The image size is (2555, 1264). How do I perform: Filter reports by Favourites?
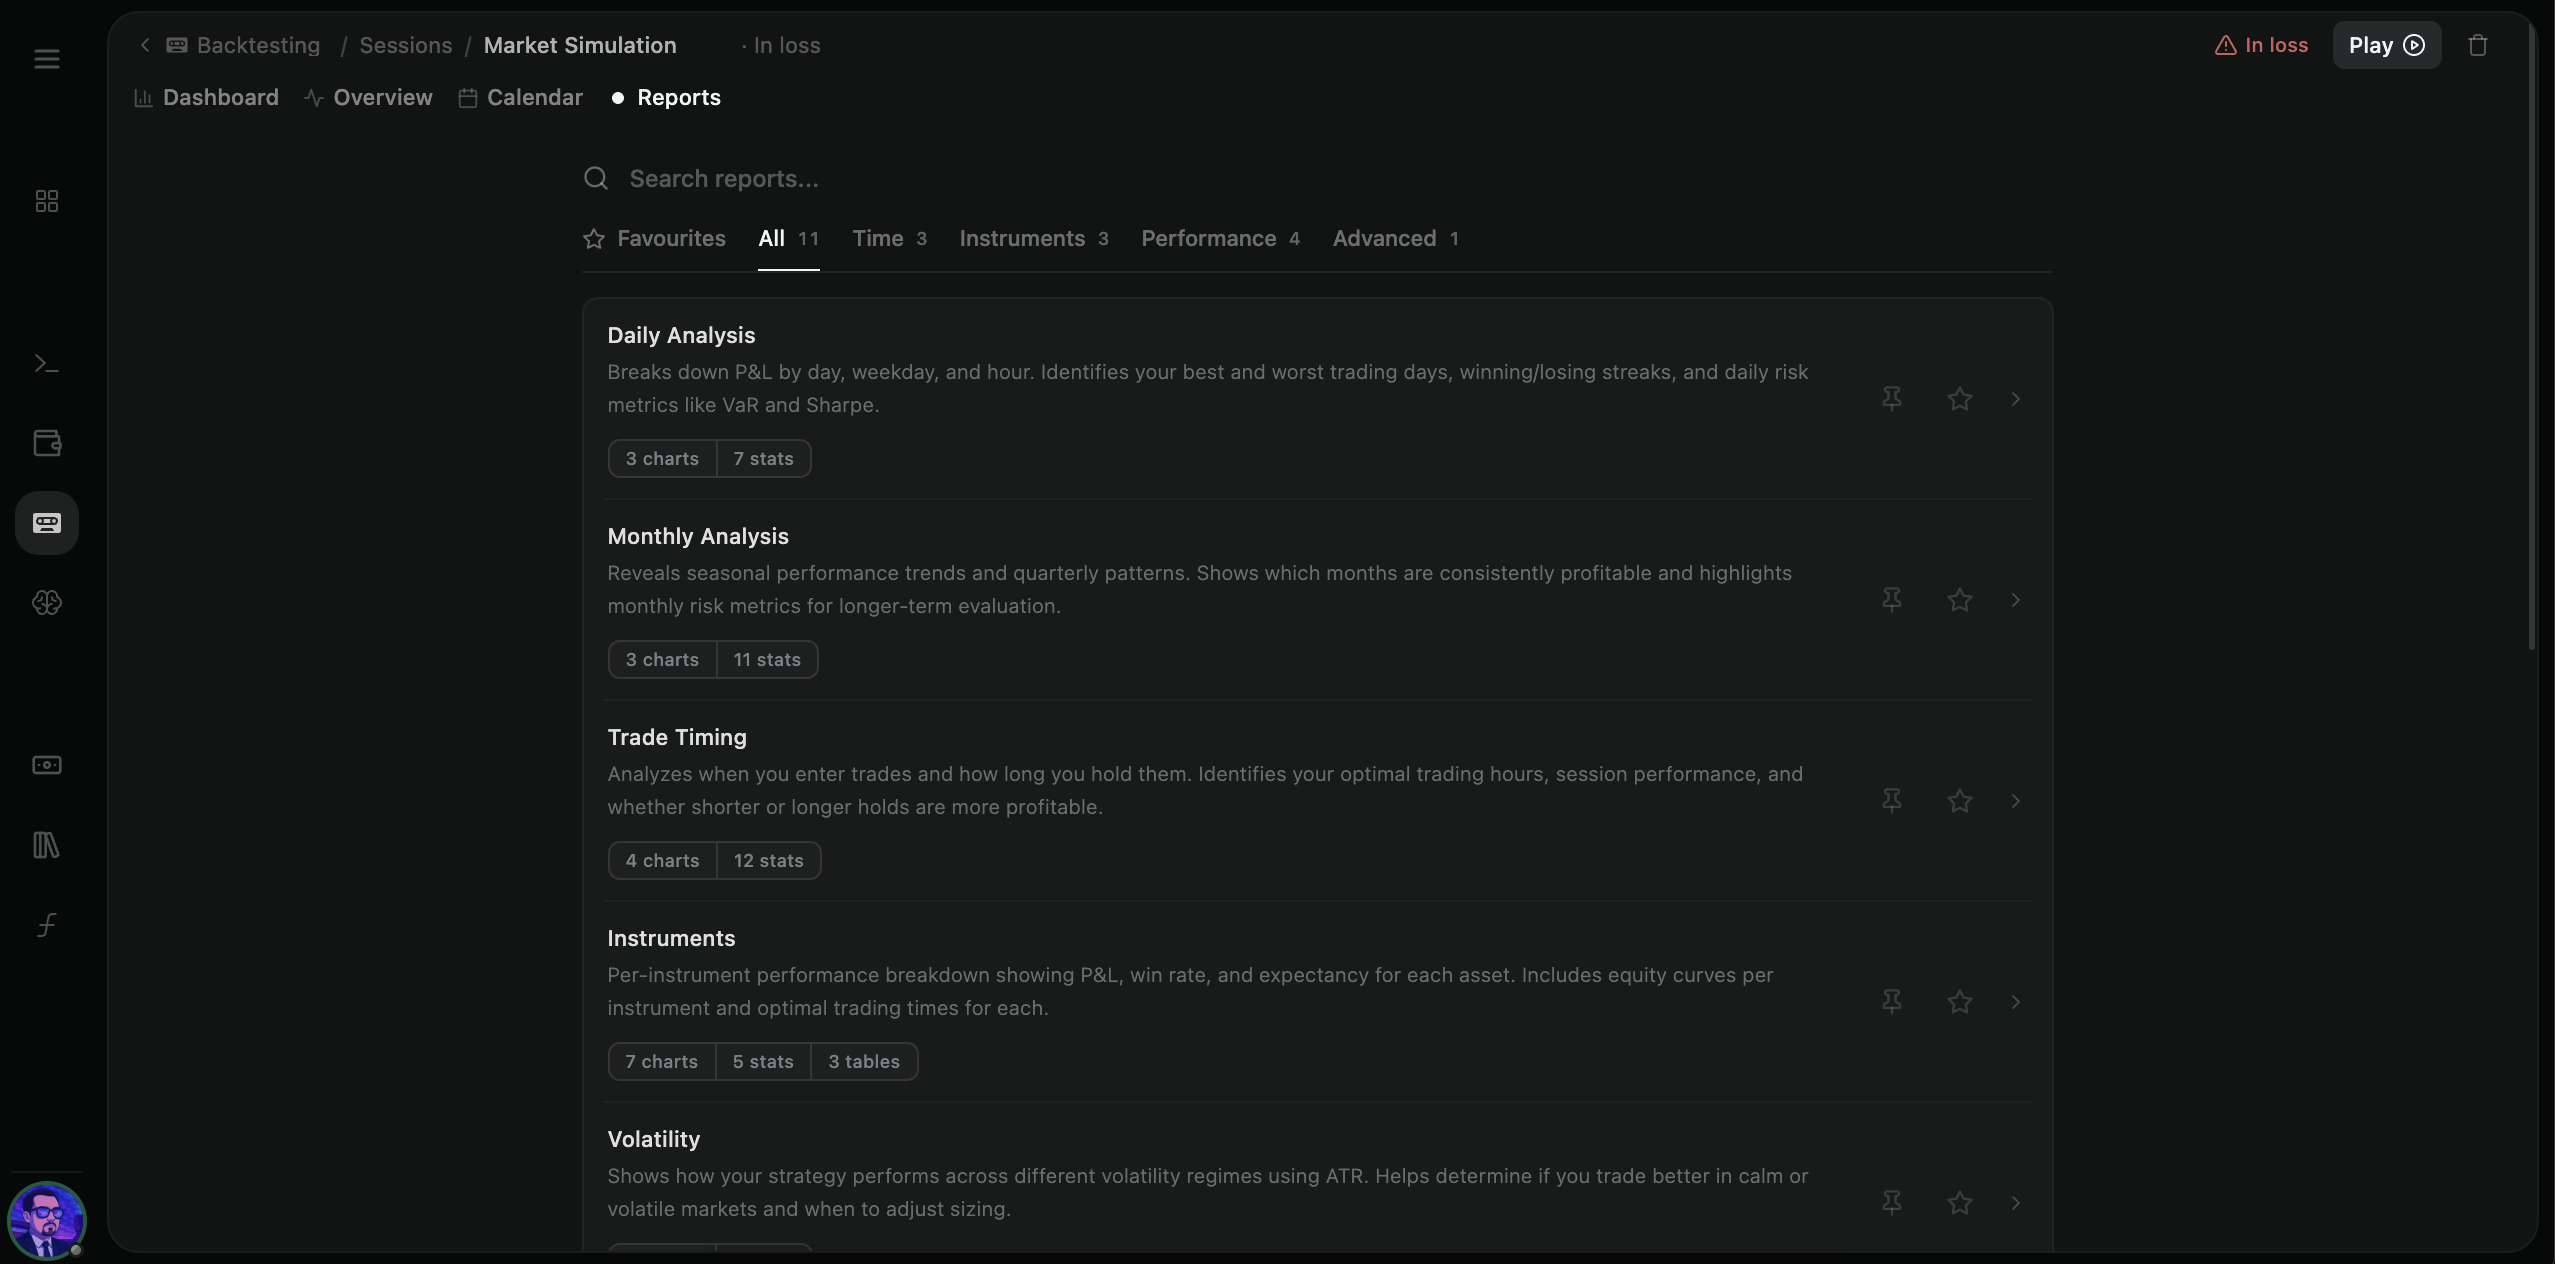point(654,238)
